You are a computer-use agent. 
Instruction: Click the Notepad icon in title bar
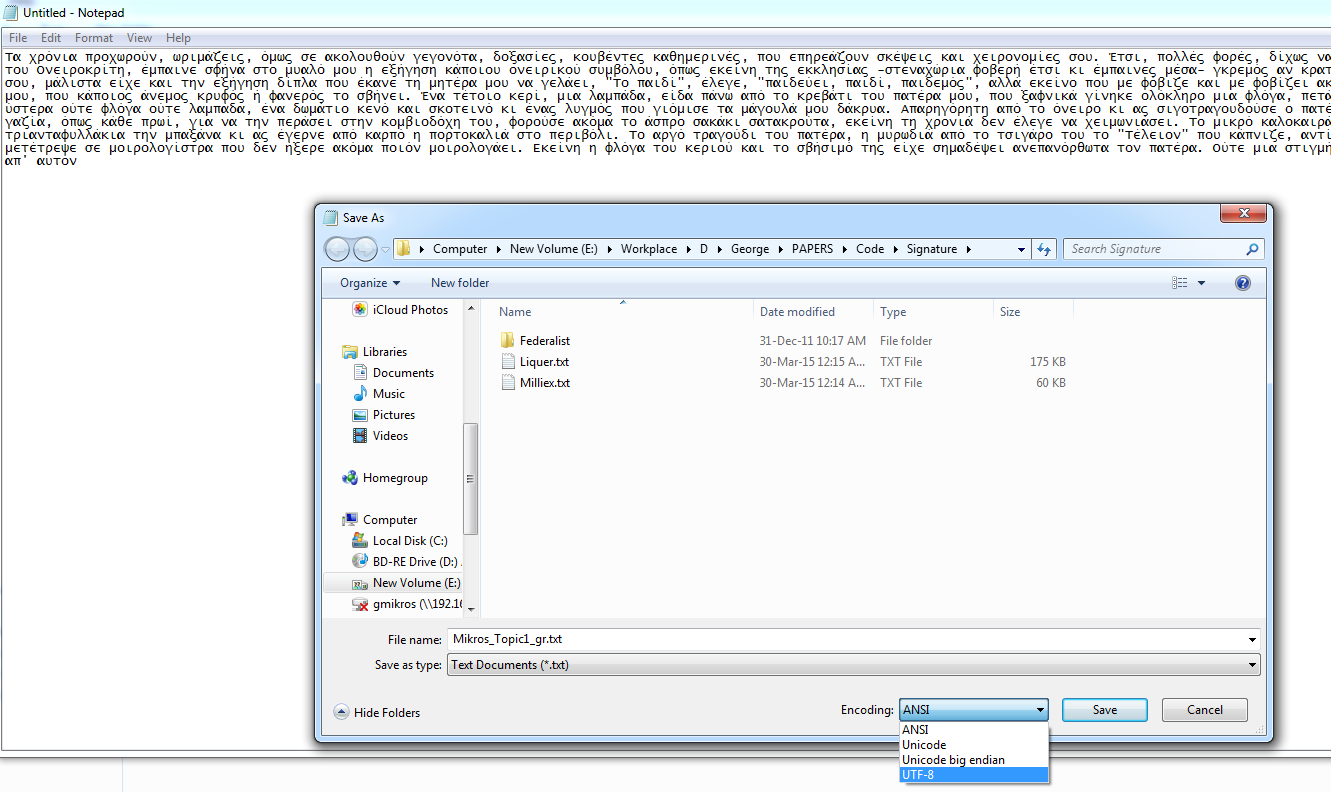point(11,12)
